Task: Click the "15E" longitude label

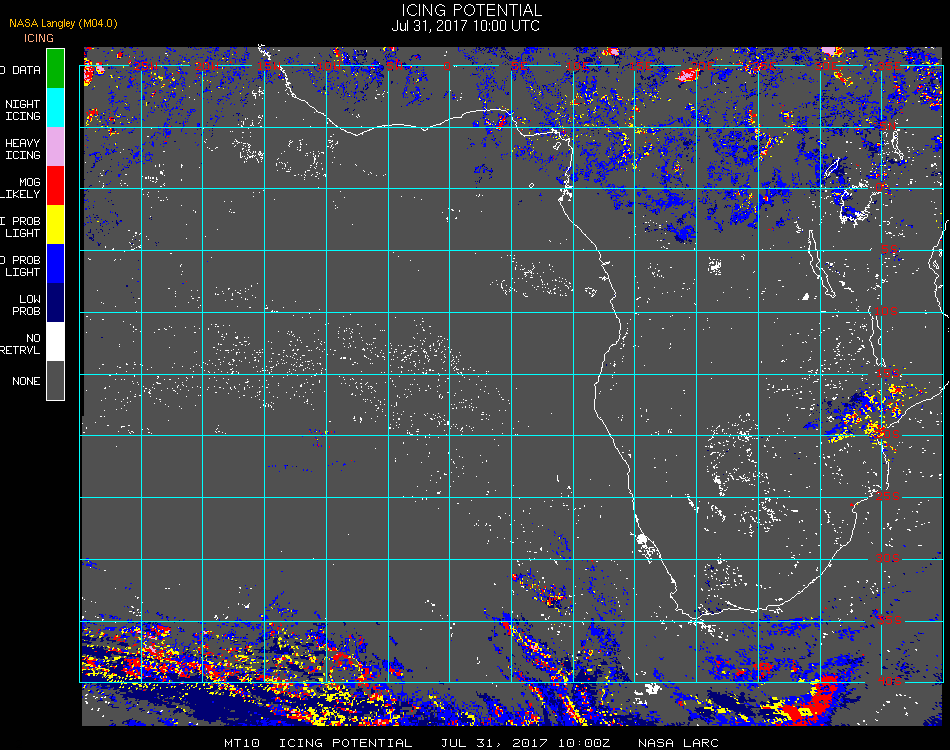Action: 640,65
